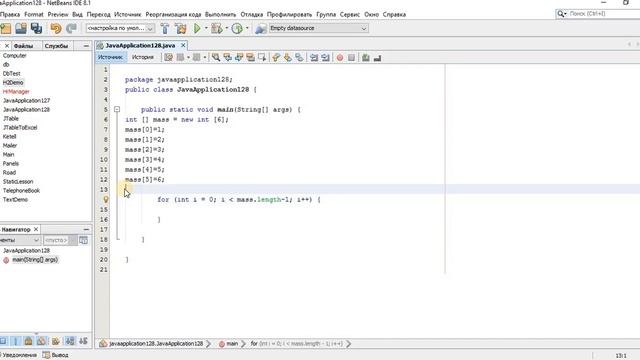The width and height of the screenshot is (640, 360).
Task: Toggle highlight search results in editor
Action: pyautogui.click(x=250, y=58)
